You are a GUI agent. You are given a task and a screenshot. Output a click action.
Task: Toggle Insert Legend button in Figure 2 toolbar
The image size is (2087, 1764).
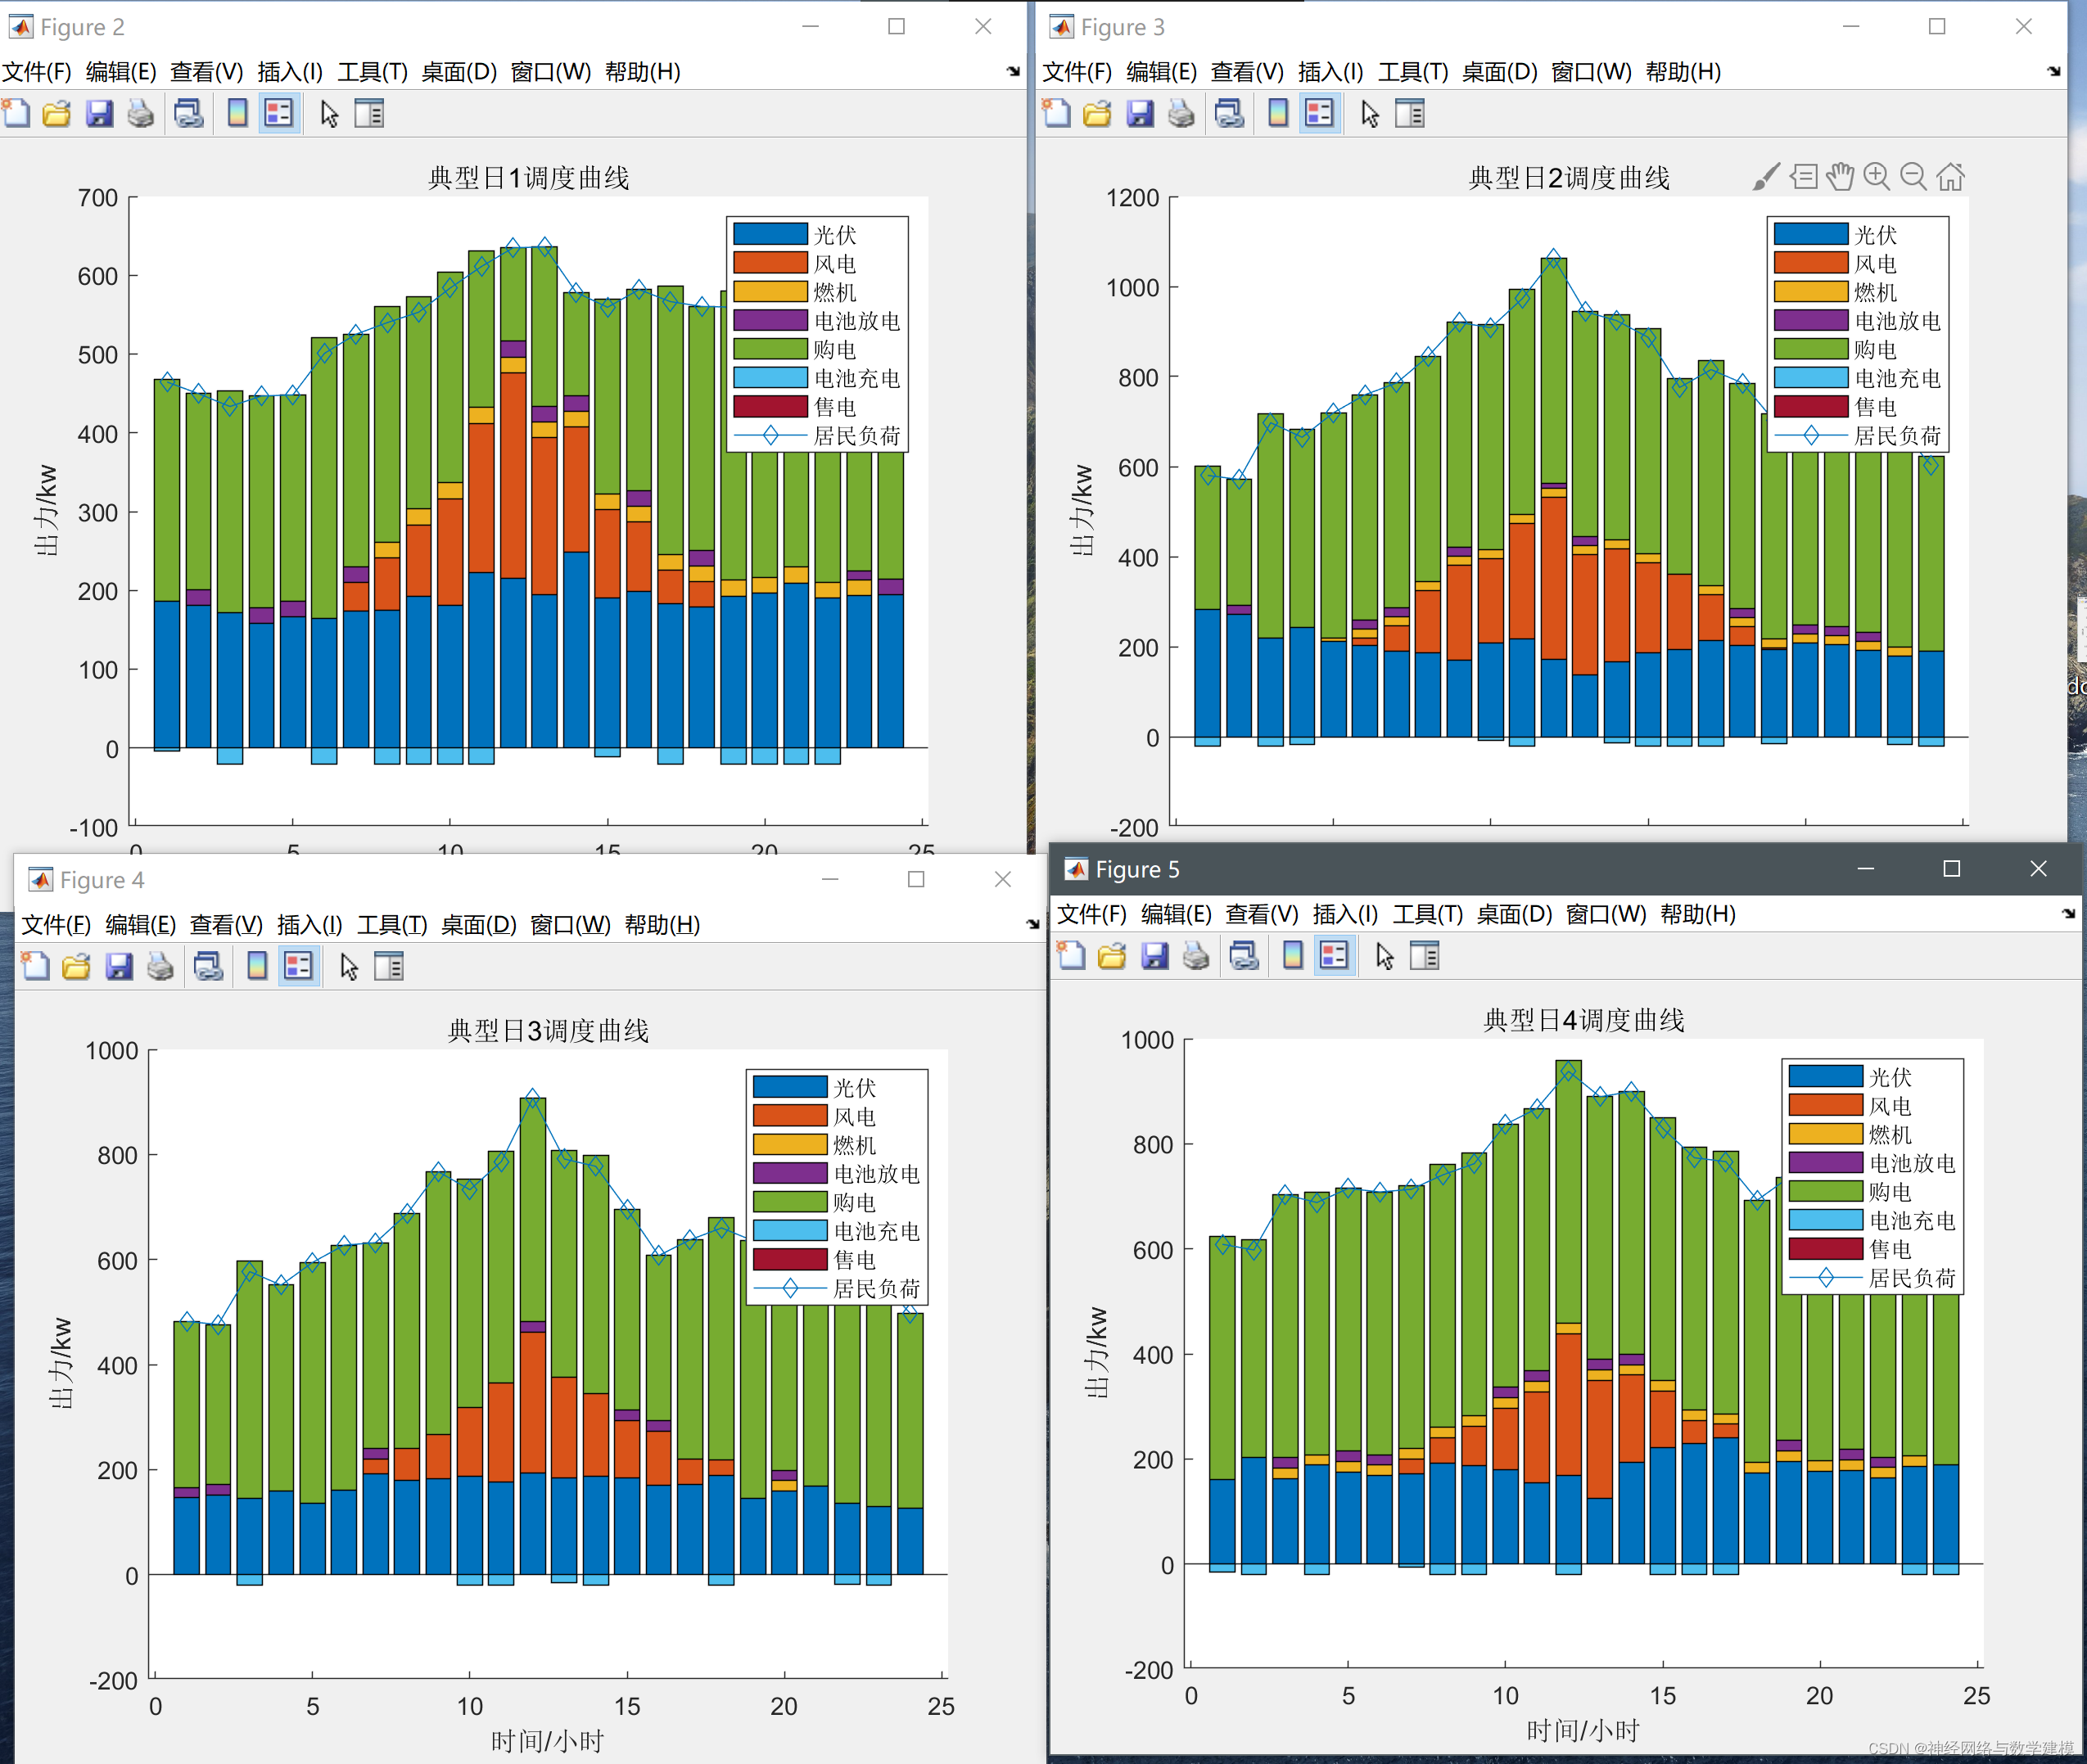279,114
